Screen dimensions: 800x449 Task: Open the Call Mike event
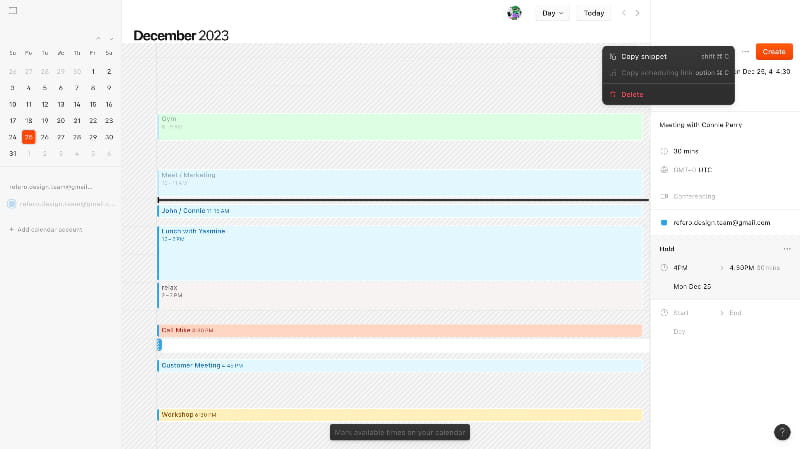coord(399,331)
